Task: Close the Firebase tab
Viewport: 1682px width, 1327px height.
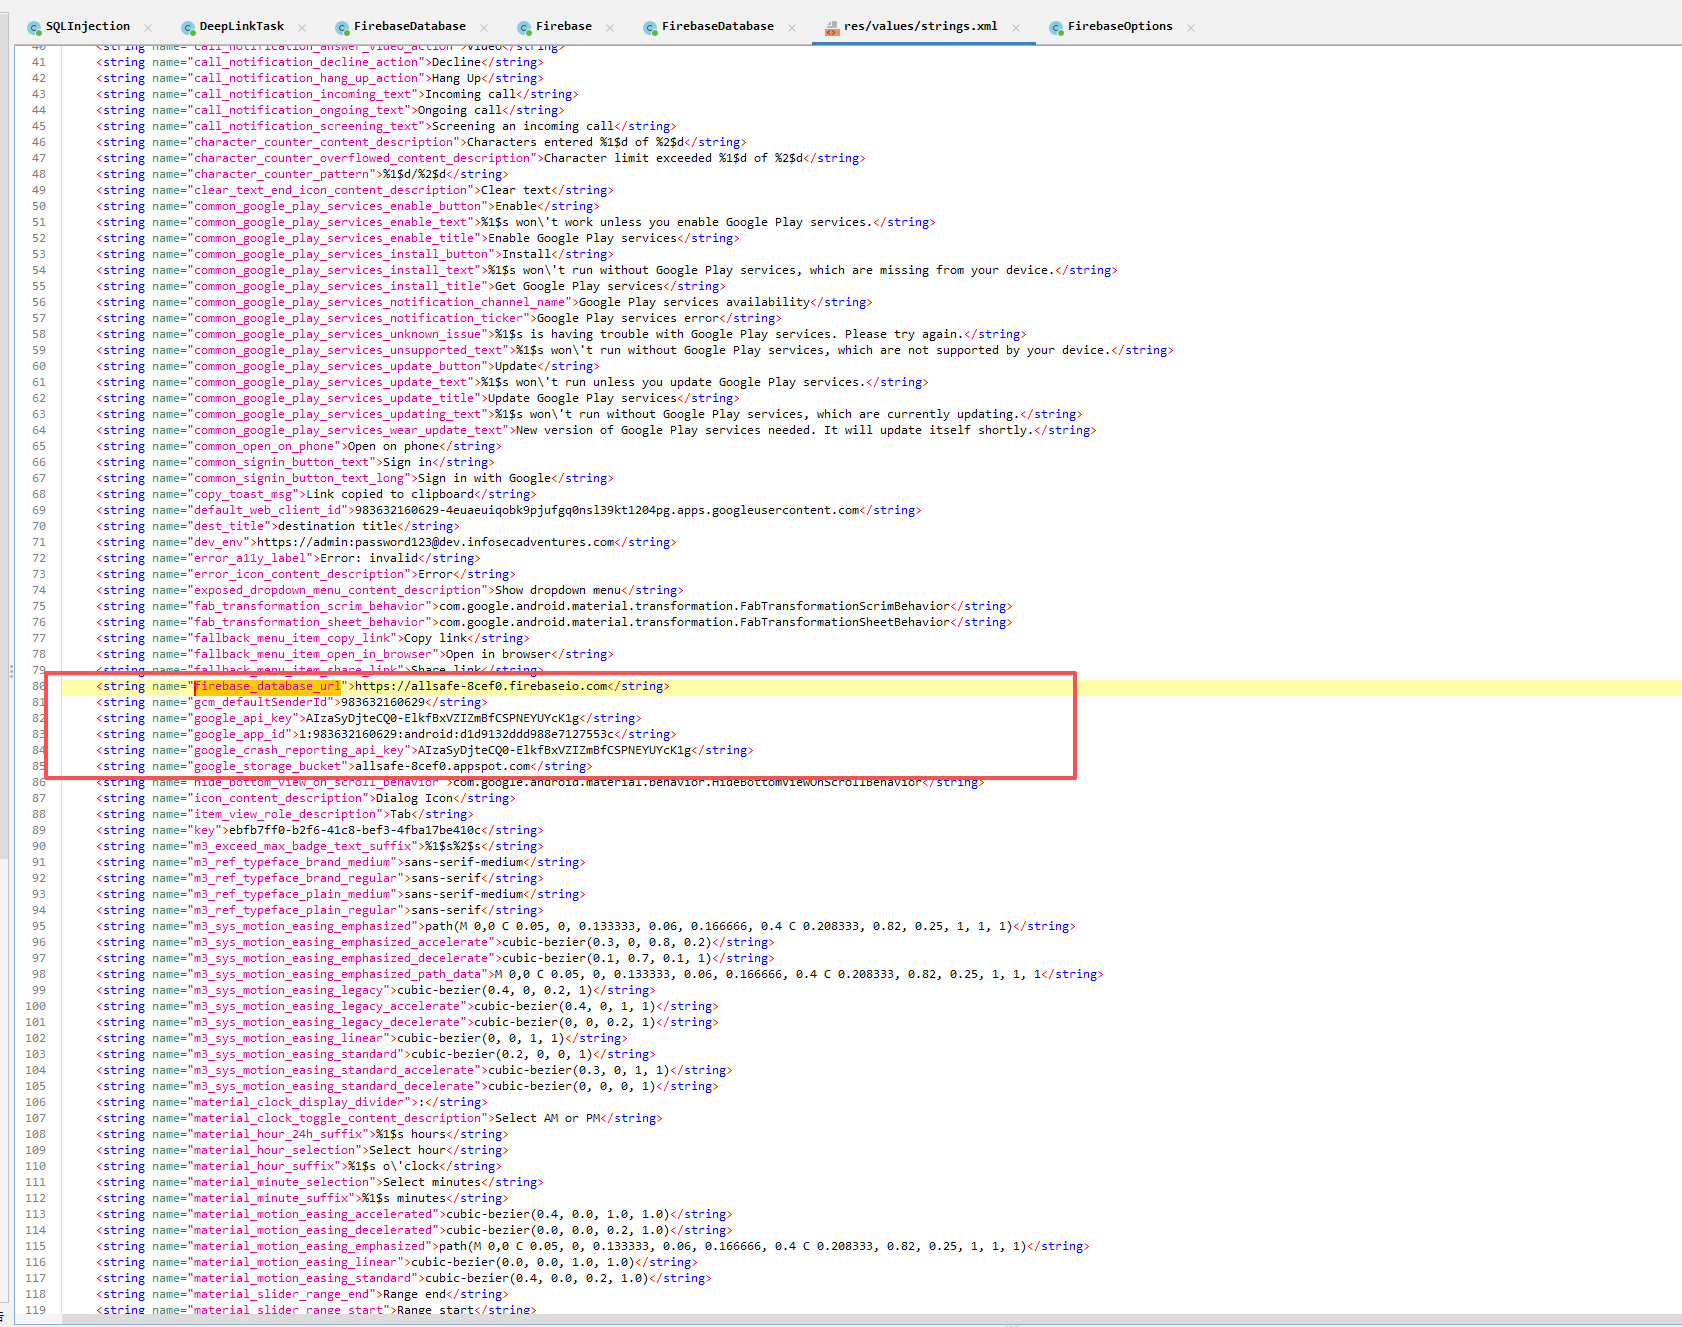Action: click(610, 28)
